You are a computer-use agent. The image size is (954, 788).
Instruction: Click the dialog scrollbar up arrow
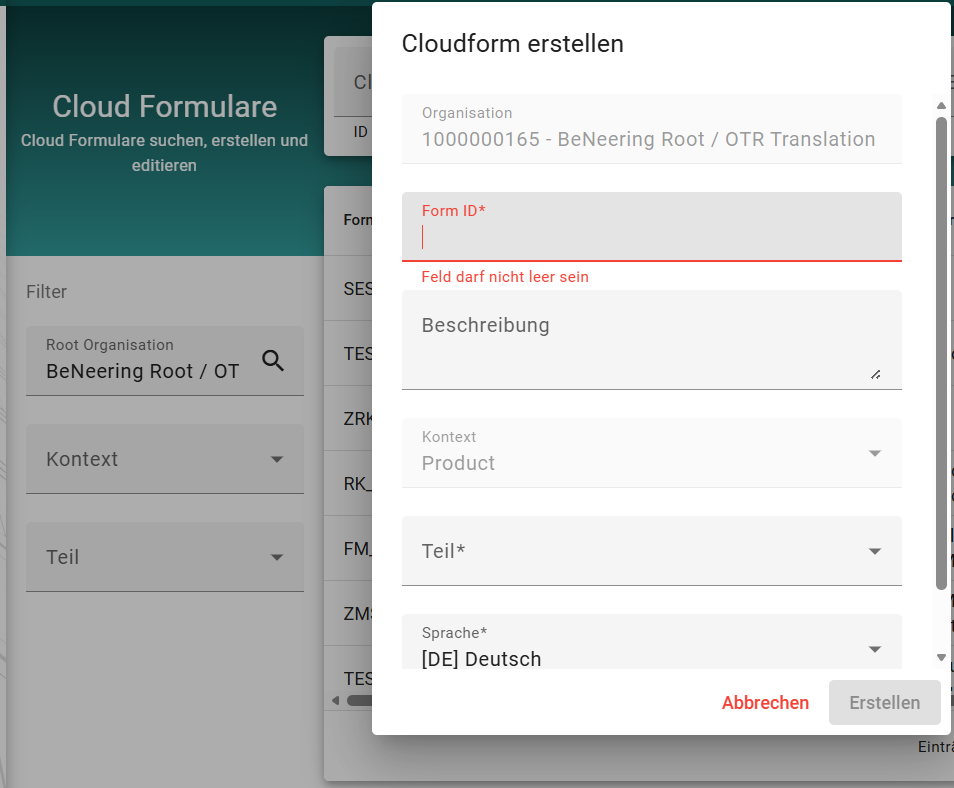coord(941,105)
